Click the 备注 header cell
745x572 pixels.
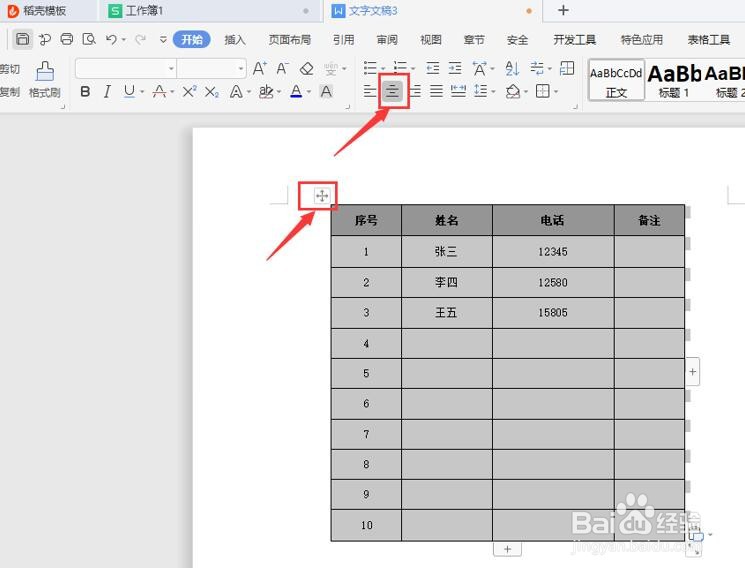(649, 220)
